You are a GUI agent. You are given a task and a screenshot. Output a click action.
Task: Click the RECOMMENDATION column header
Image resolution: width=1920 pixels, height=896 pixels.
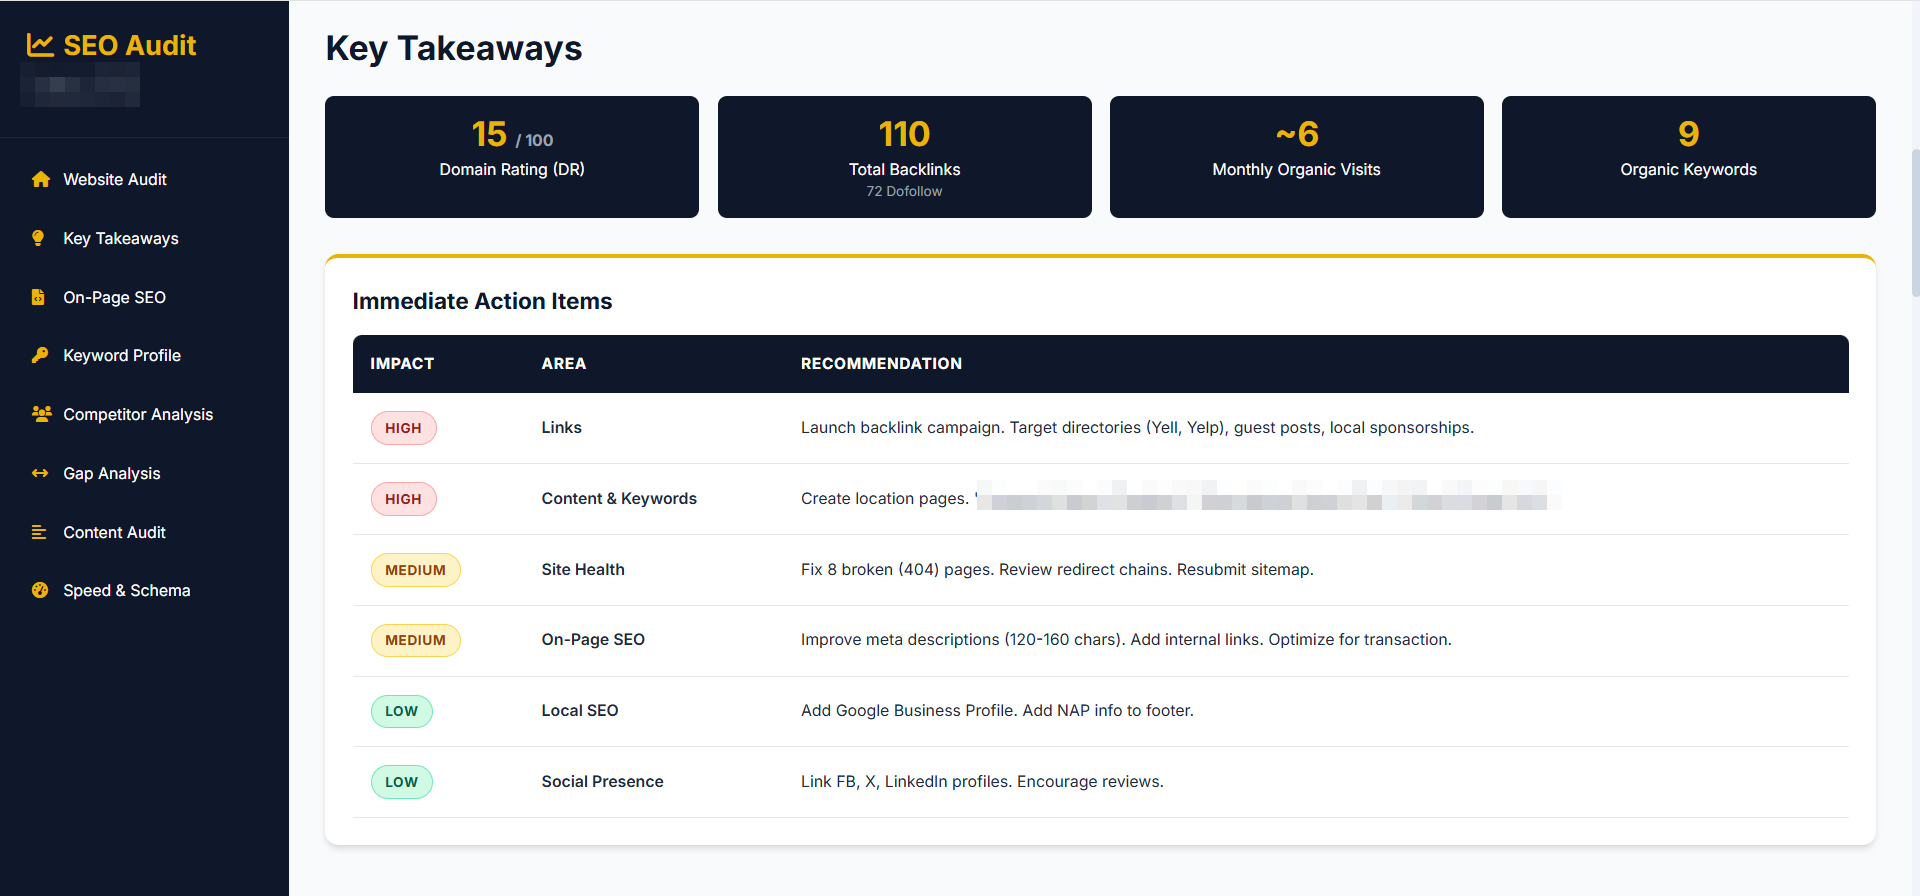881,364
